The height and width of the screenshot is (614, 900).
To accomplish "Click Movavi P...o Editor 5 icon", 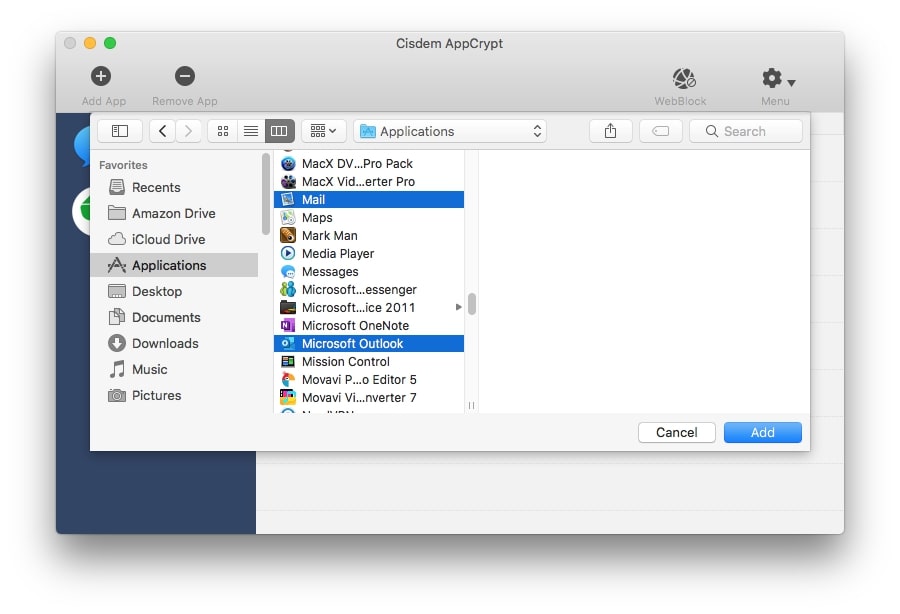I will [x=288, y=379].
